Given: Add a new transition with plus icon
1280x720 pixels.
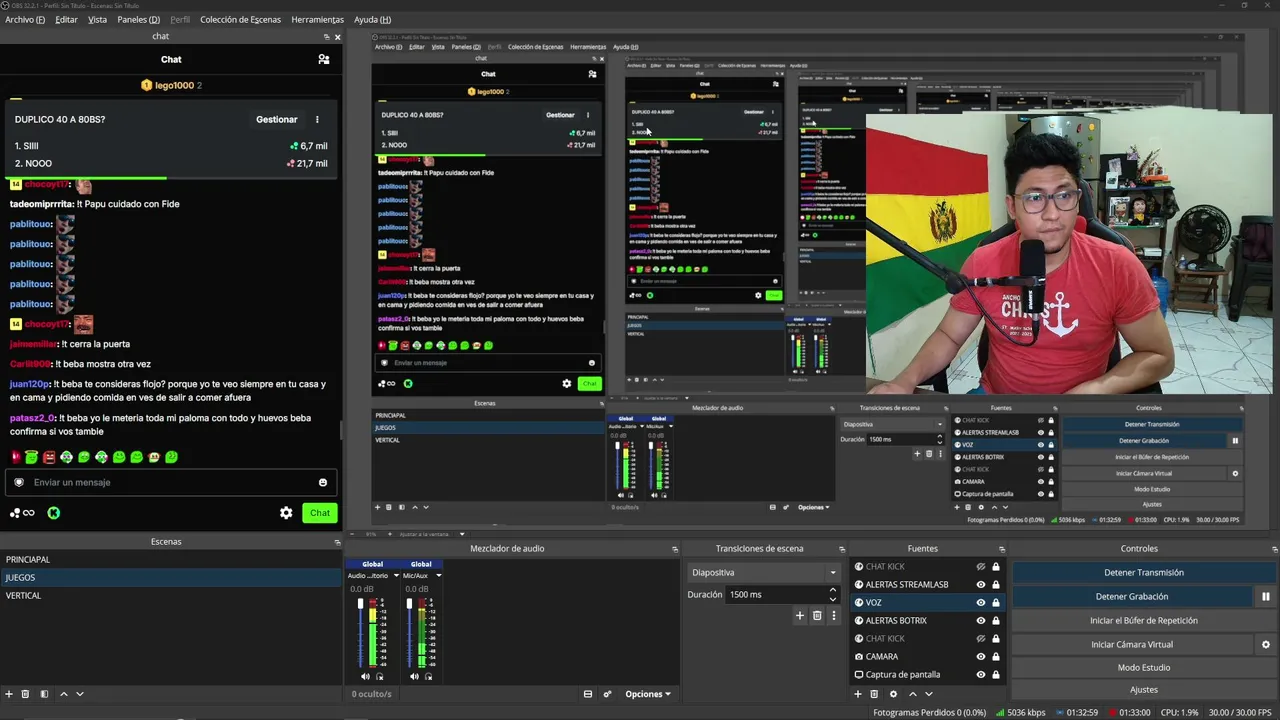Looking at the screenshot, I should (800, 616).
